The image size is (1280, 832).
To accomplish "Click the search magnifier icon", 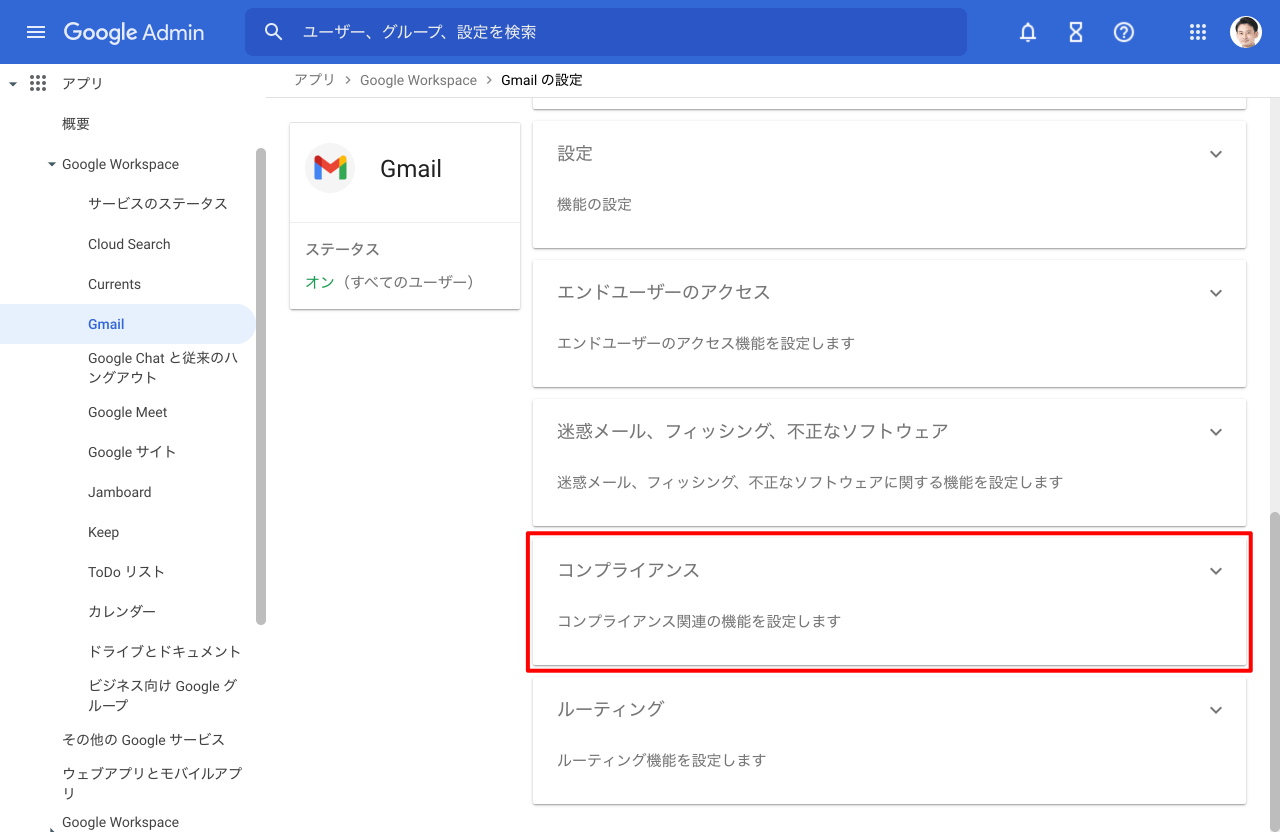I will [x=274, y=32].
